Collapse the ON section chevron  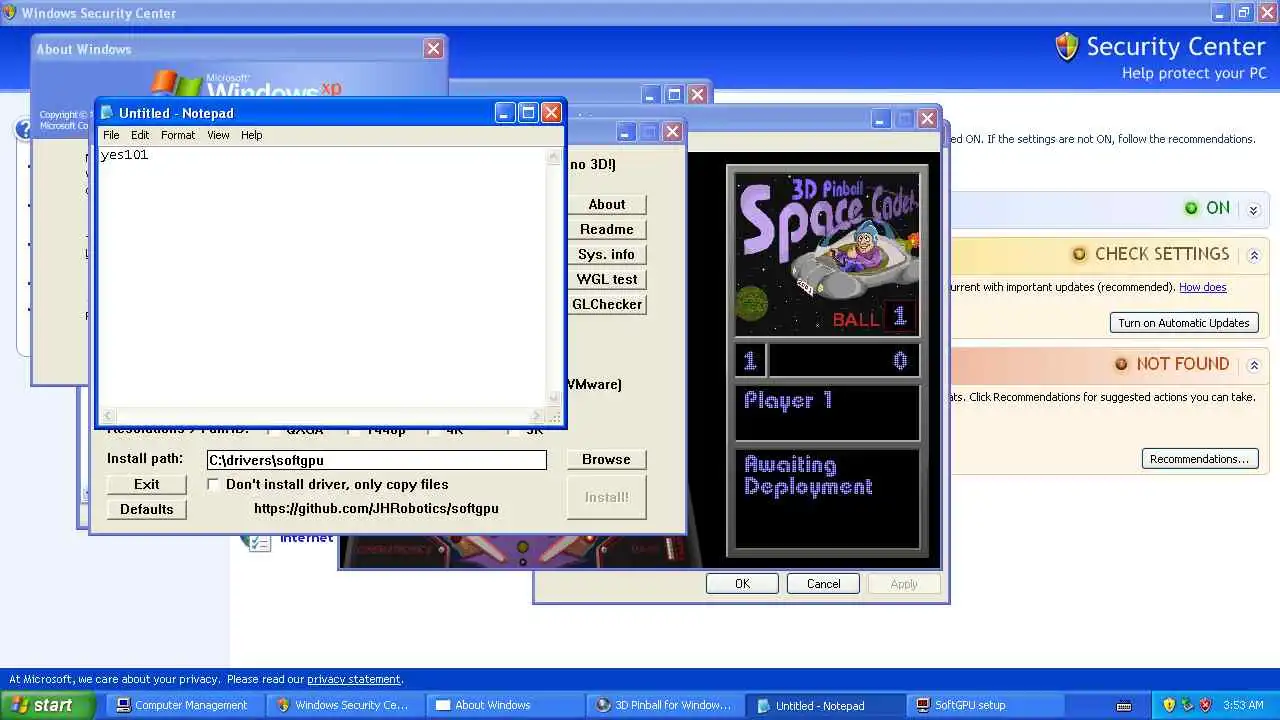pyautogui.click(x=1253, y=210)
